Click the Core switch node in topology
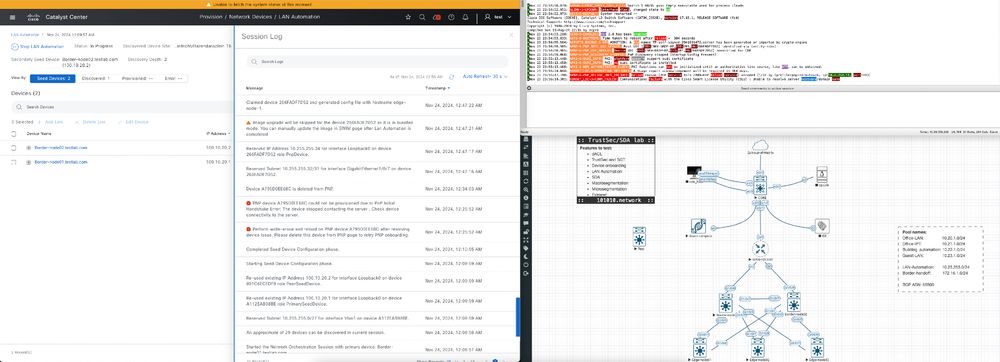The width and height of the screenshot is (1000, 362). point(760,185)
